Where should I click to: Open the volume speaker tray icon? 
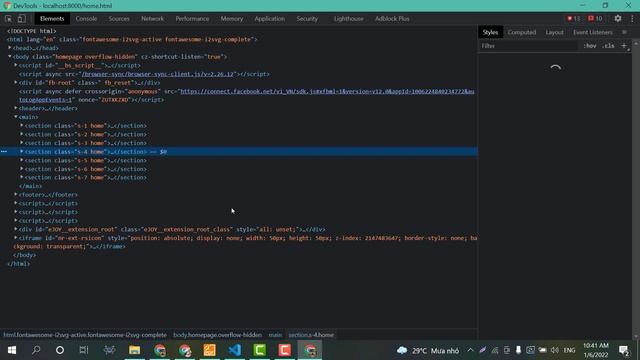[x=555, y=350]
